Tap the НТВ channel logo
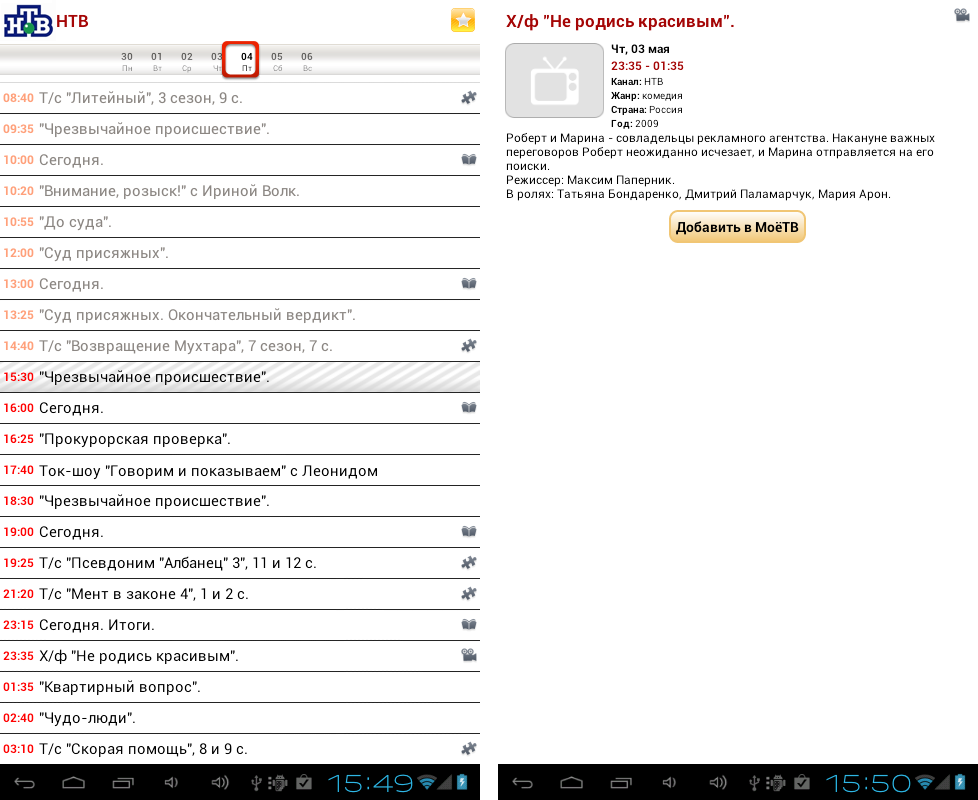Viewport: 978px width, 800px height. coord(28,21)
